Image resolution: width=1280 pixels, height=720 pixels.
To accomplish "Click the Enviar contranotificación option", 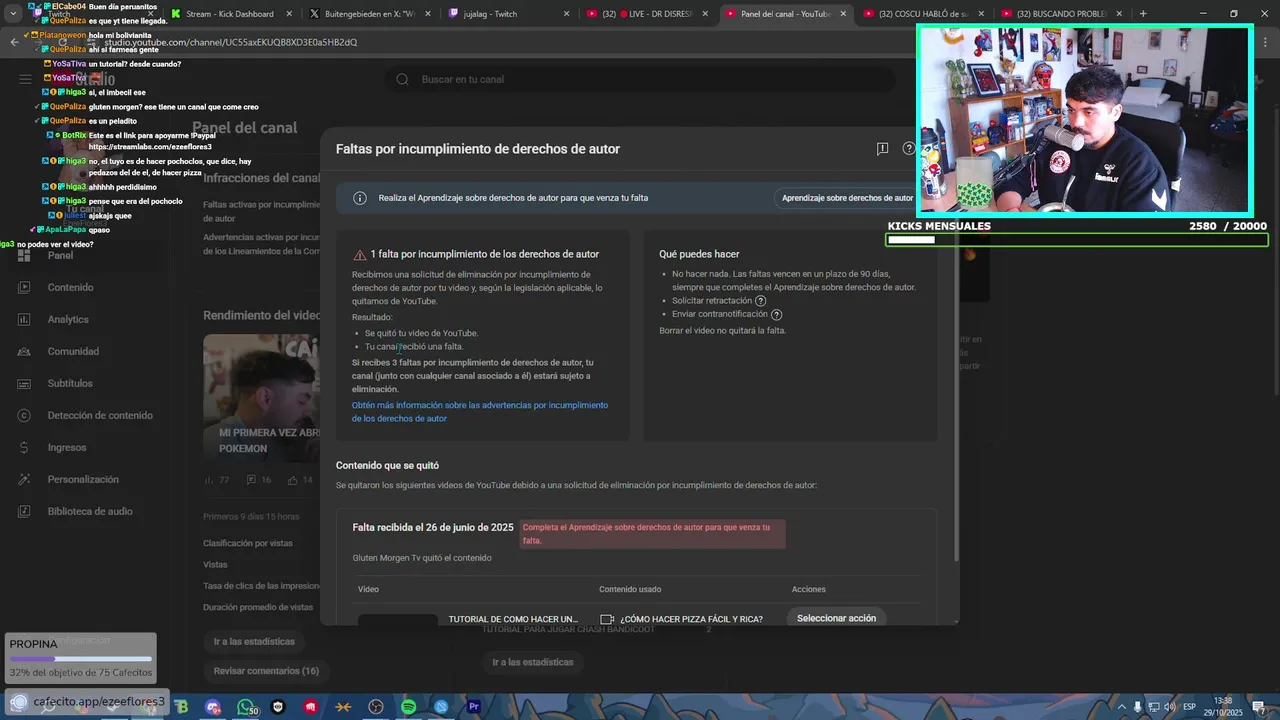I will (719, 315).
